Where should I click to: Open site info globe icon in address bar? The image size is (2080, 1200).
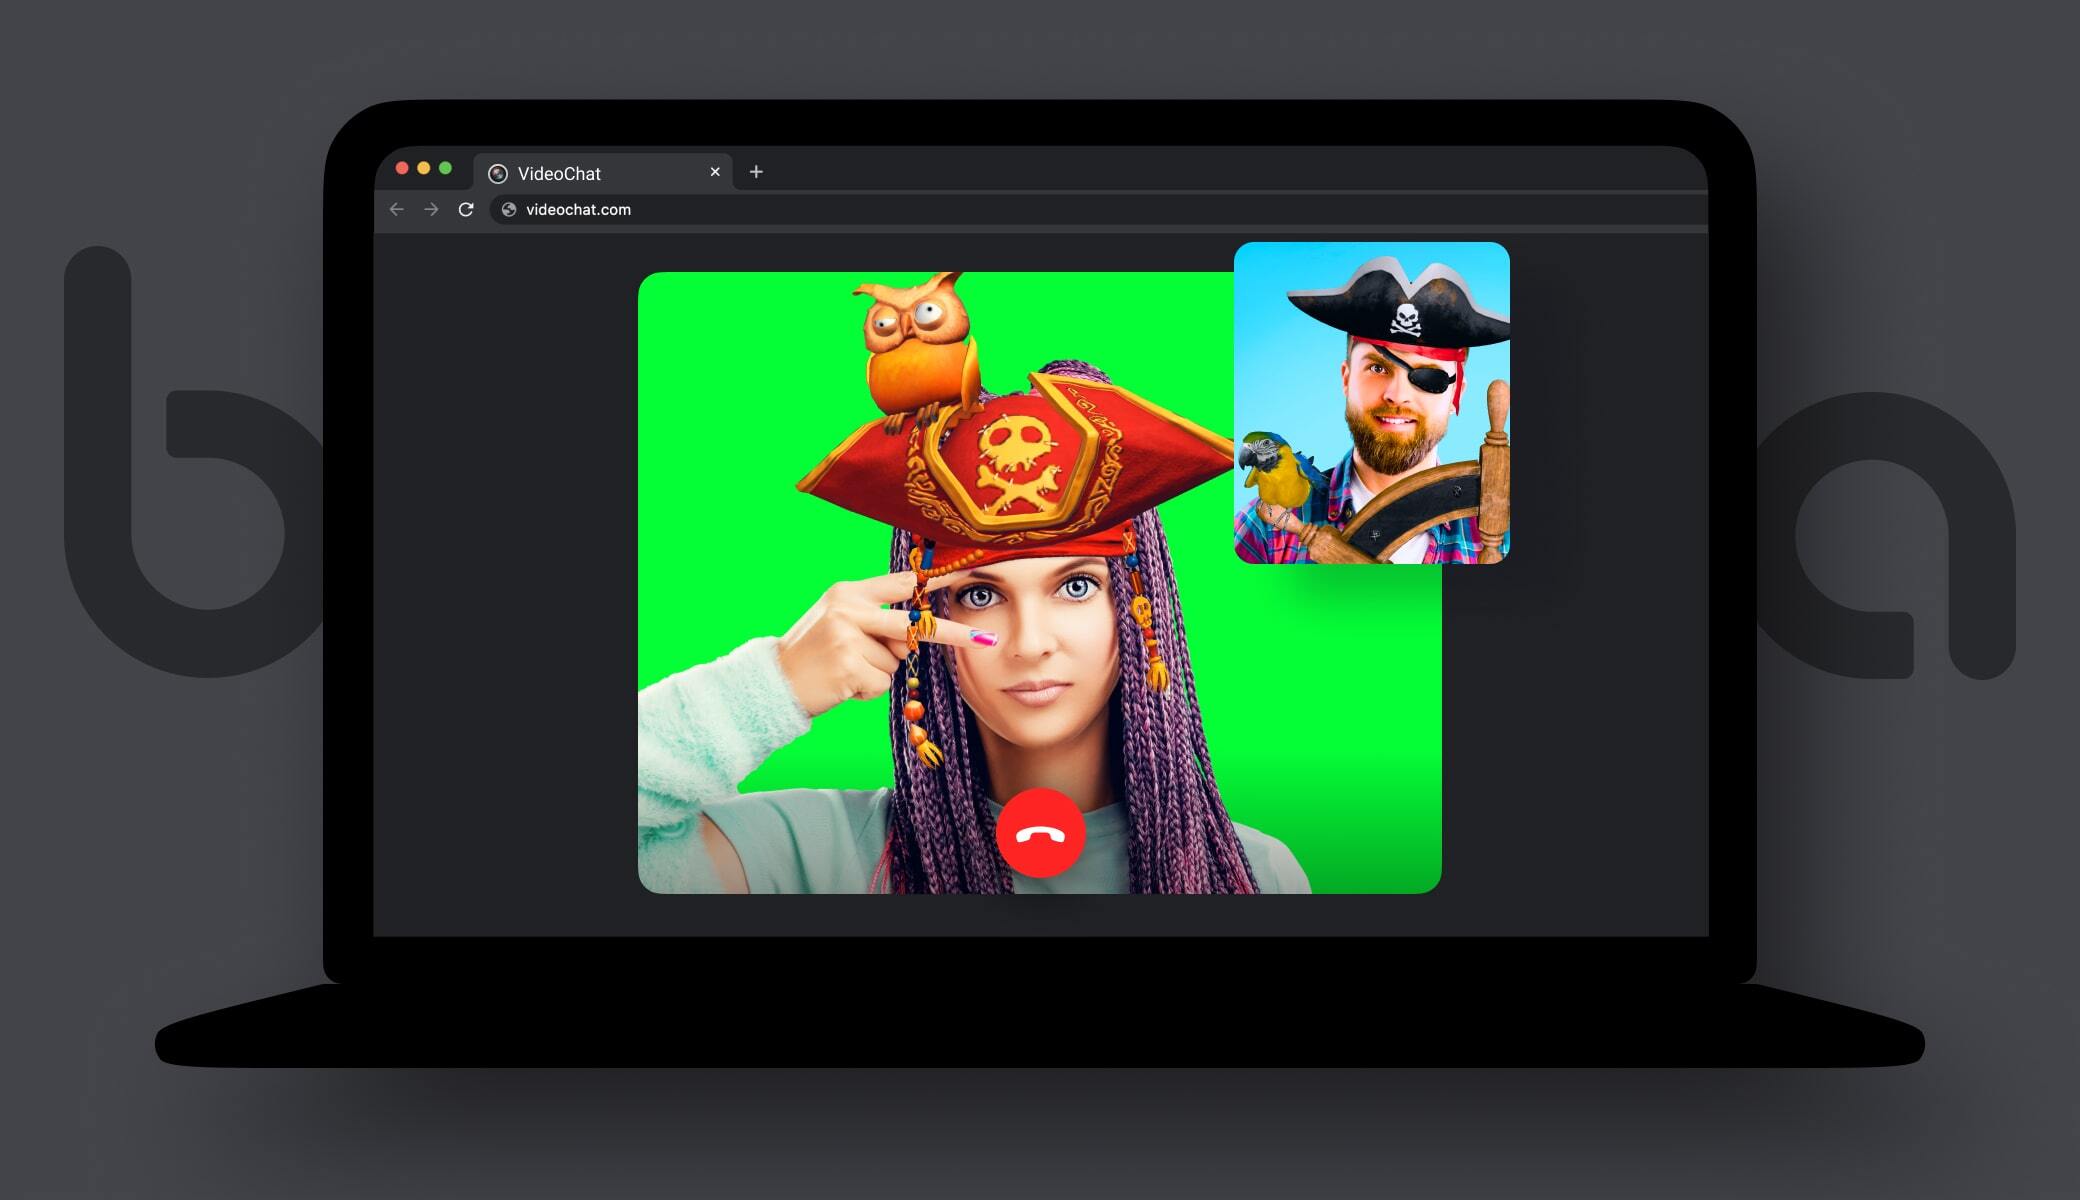(x=509, y=210)
